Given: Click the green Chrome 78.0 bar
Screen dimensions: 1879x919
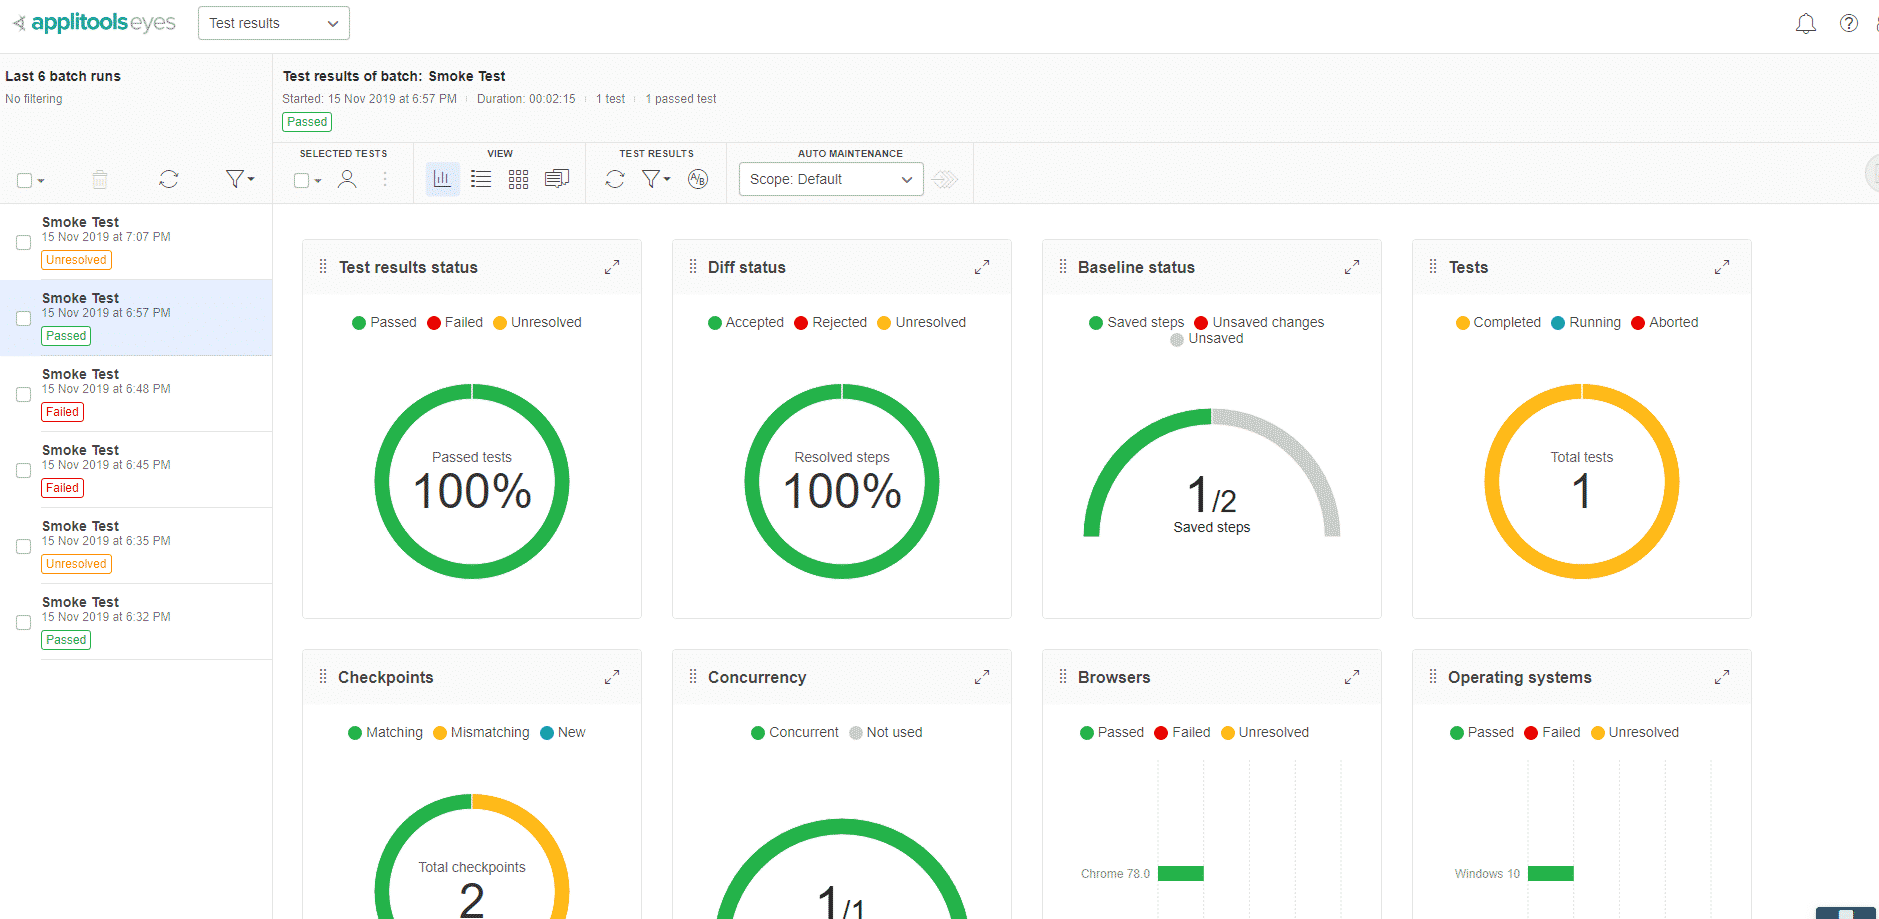Looking at the screenshot, I should pyautogui.click(x=1180, y=873).
